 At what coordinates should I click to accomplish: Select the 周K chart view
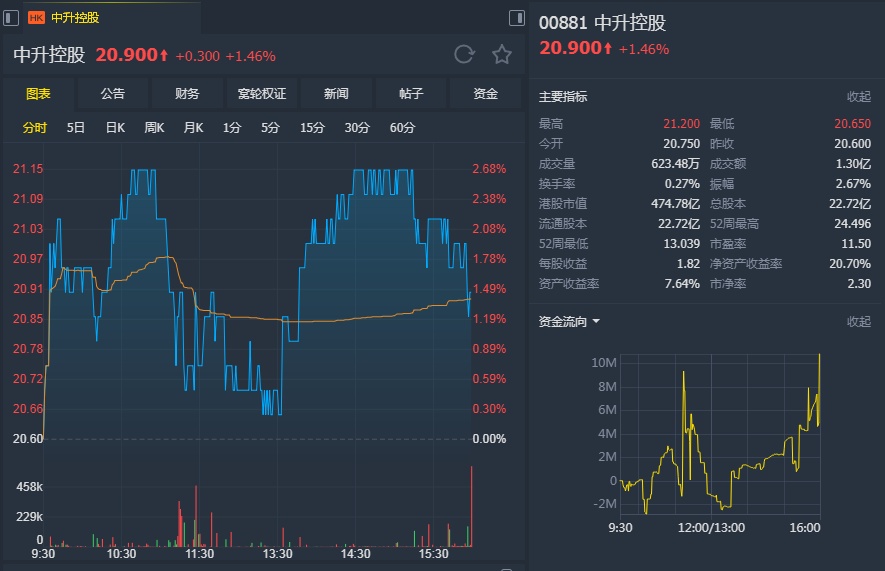pos(154,128)
